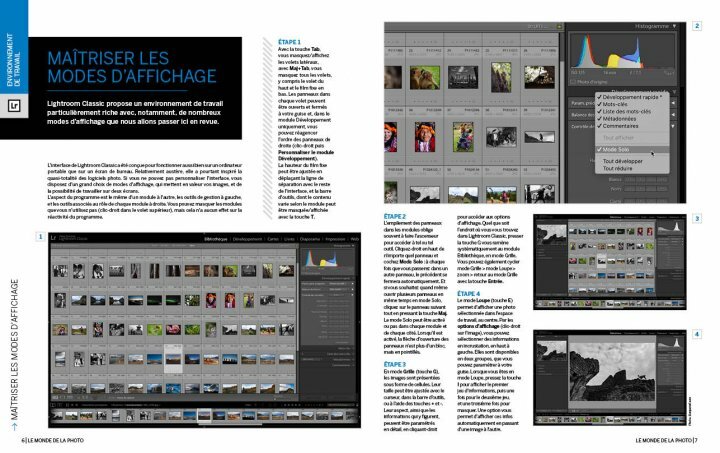Select the orange-hat woman portrait in enlarged grid
720x453 pixels.
click(x=425, y=137)
